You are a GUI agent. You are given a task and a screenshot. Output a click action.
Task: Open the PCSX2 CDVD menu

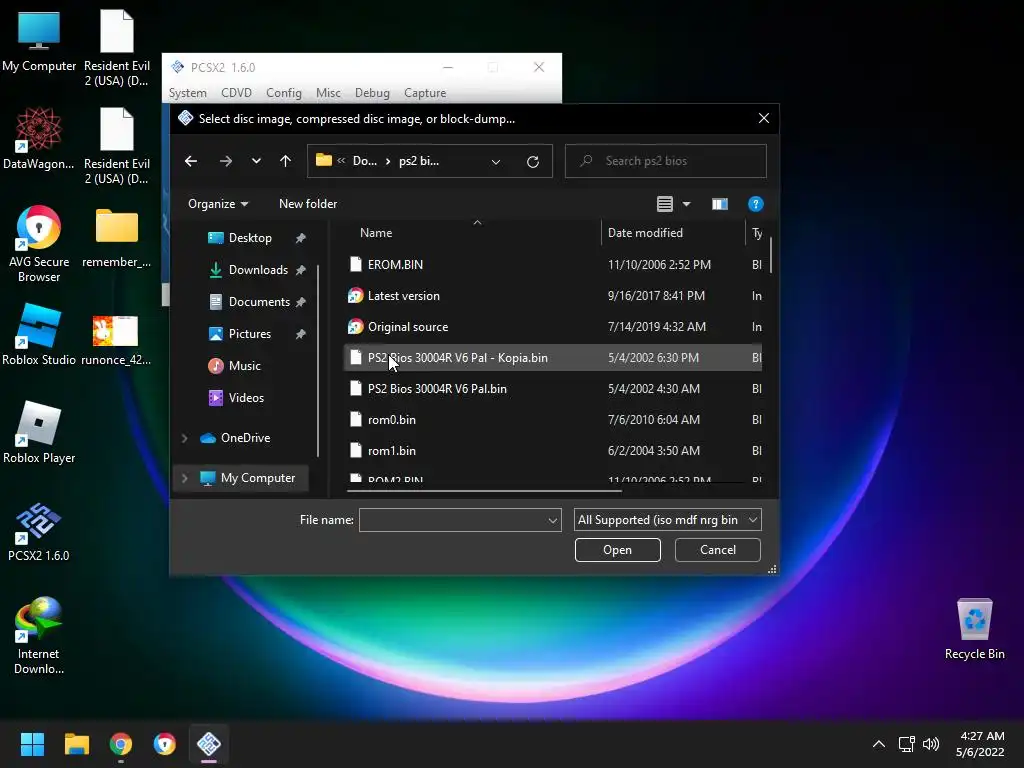236,93
